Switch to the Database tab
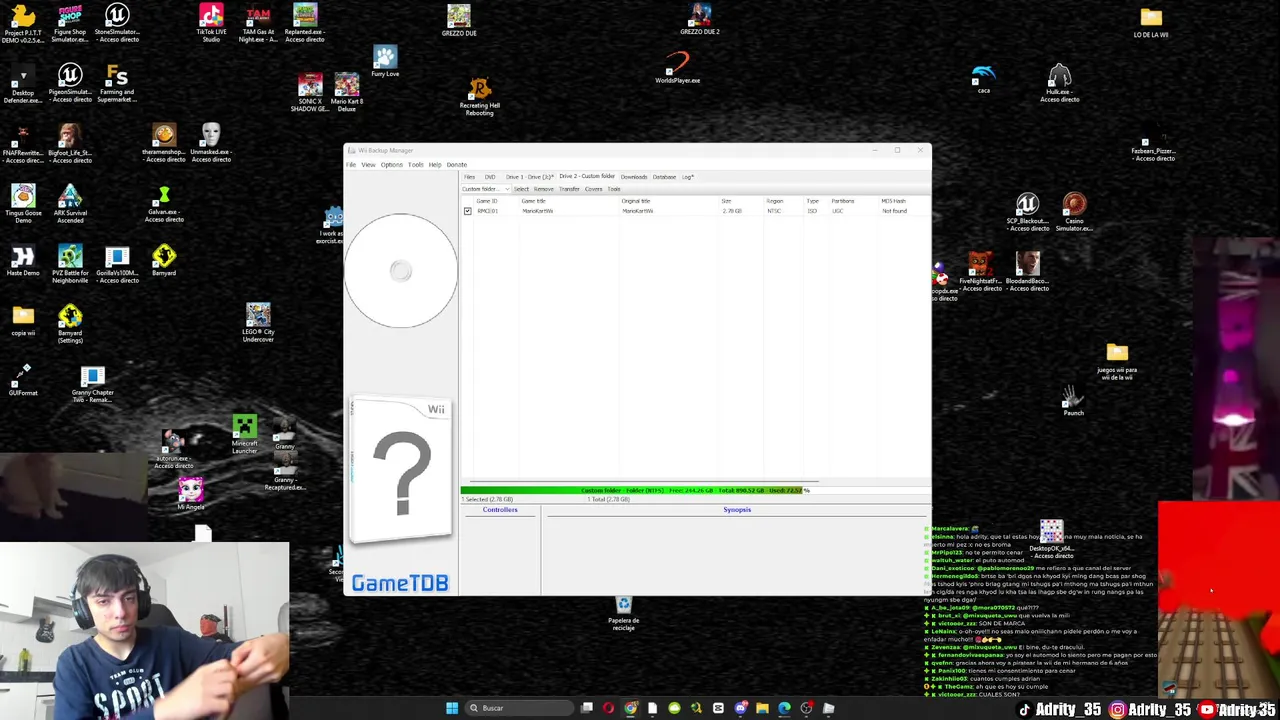Image resolution: width=1280 pixels, height=720 pixels. pos(664,177)
